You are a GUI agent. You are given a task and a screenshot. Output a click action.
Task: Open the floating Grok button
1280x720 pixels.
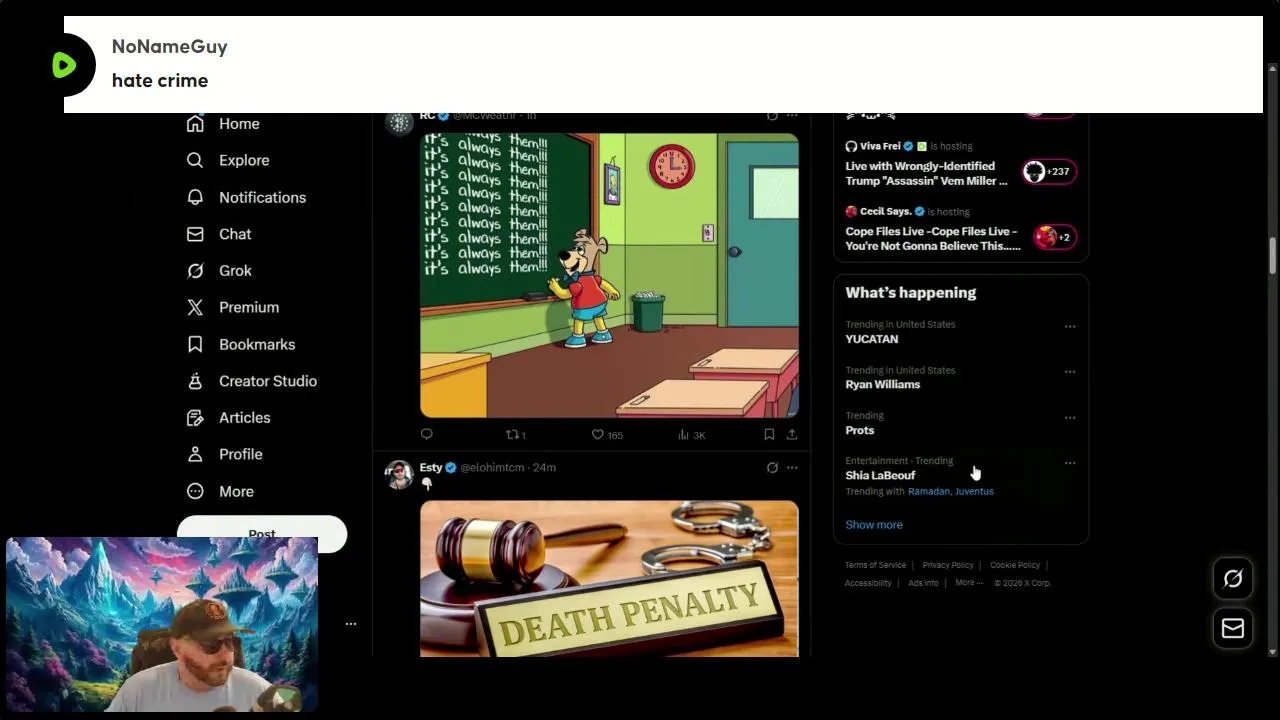pyautogui.click(x=1233, y=579)
